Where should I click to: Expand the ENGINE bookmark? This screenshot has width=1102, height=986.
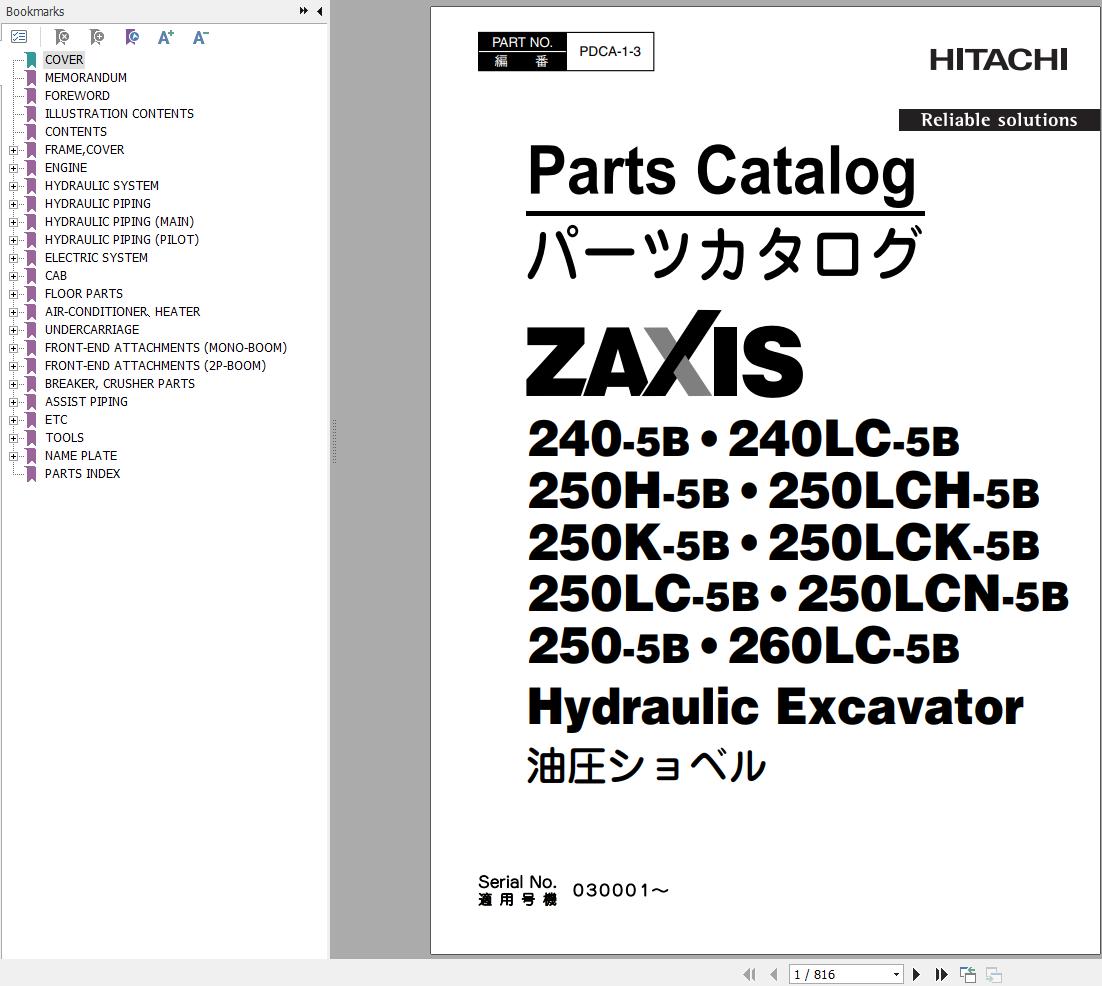13,168
